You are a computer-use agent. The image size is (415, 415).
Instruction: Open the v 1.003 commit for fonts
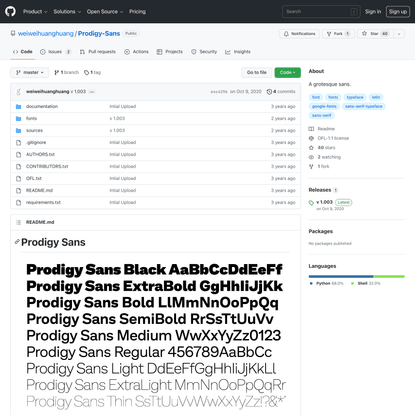tap(117, 118)
